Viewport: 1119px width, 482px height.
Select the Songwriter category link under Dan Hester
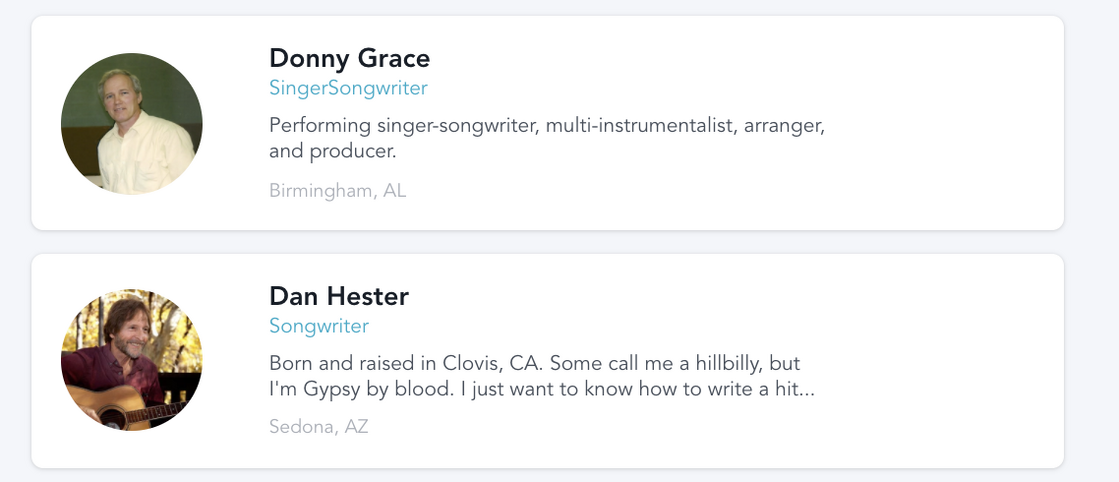click(x=319, y=326)
